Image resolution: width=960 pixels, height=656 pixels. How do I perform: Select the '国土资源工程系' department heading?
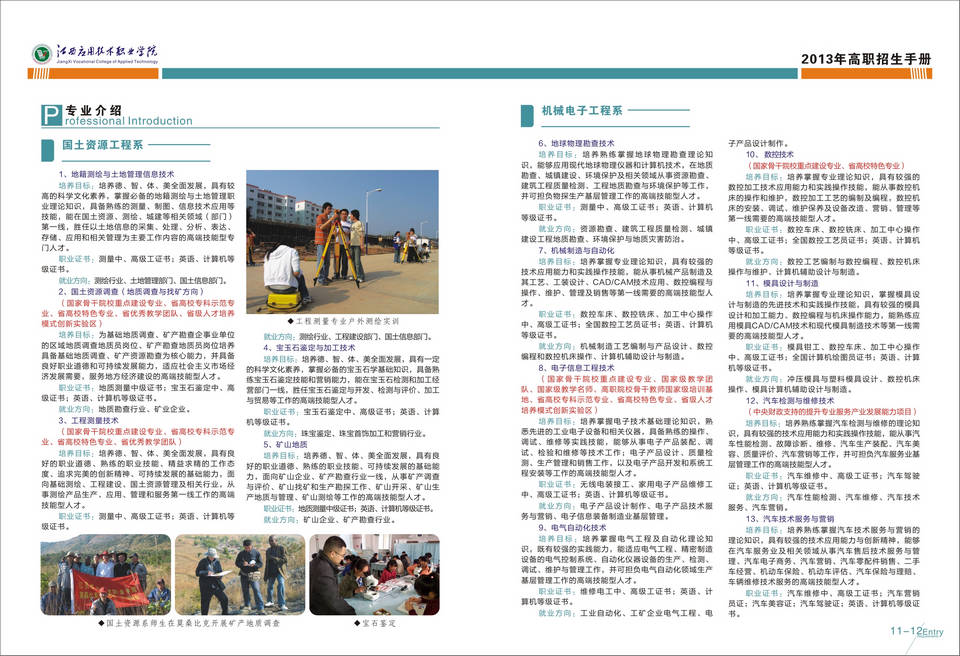(x=102, y=145)
